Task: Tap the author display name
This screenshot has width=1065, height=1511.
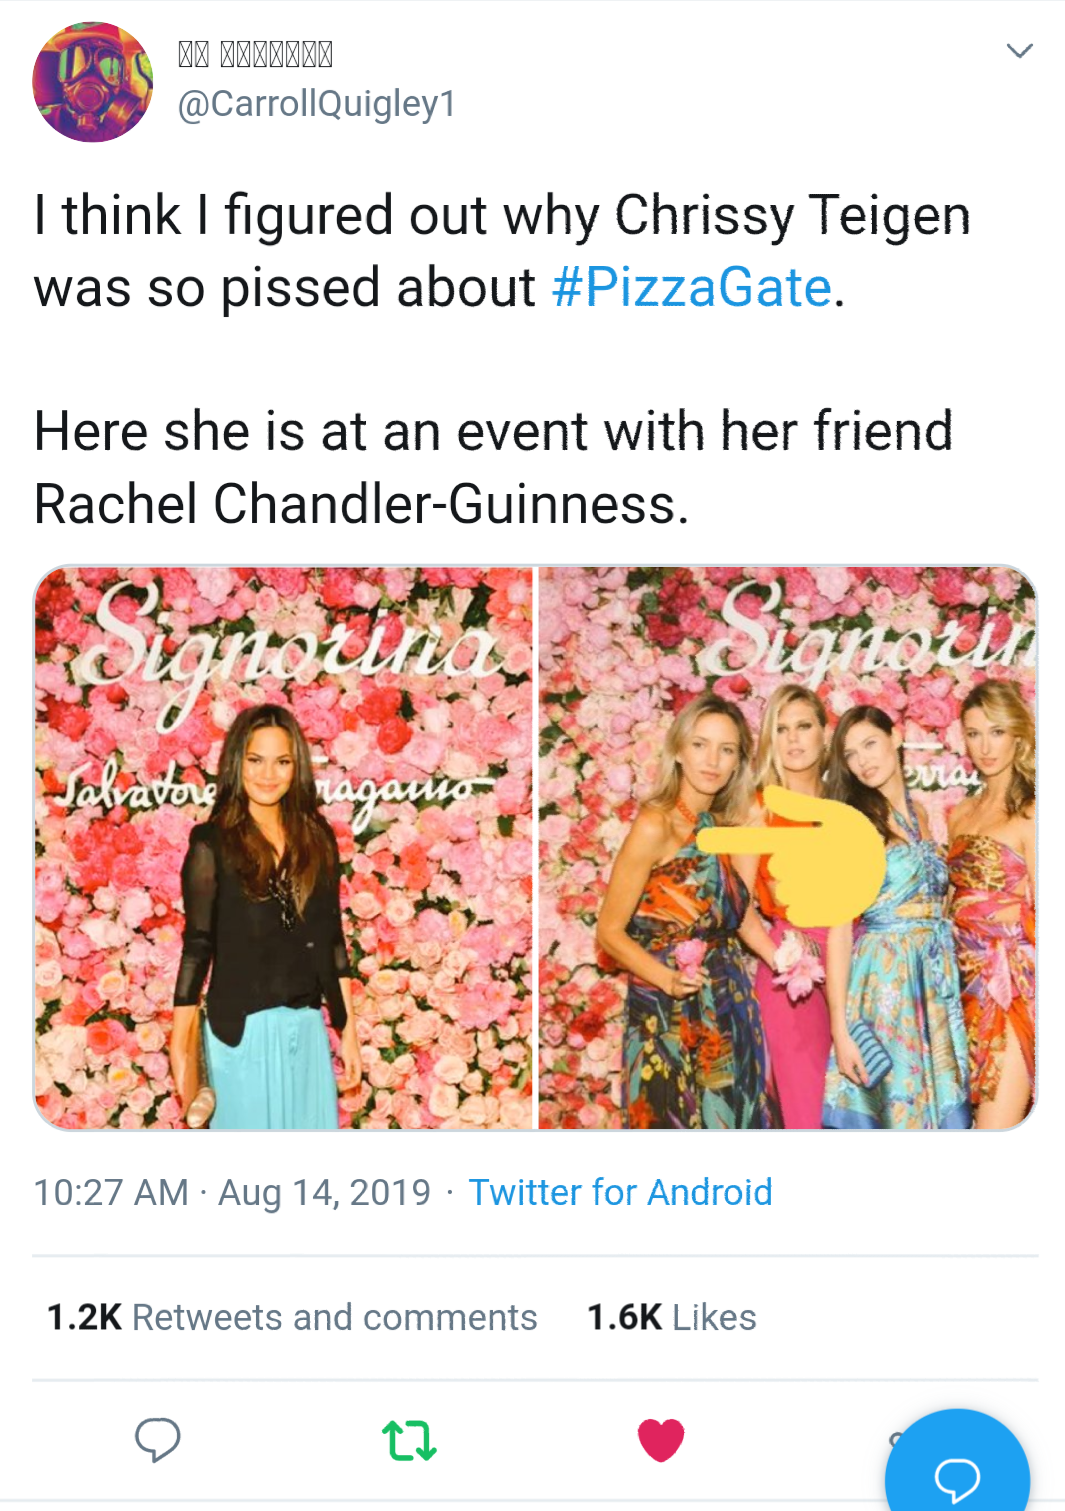Action: (255, 53)
